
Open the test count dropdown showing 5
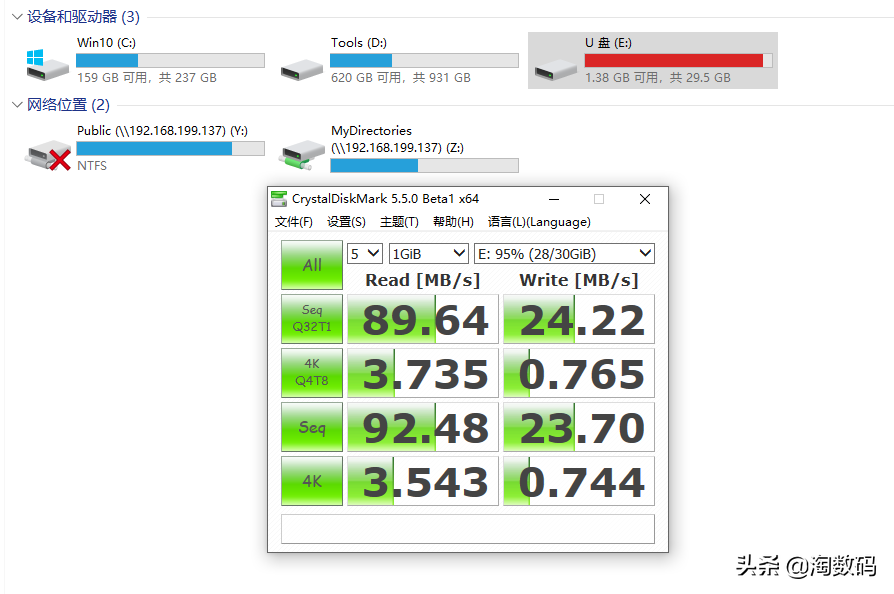tap(364, 254)
